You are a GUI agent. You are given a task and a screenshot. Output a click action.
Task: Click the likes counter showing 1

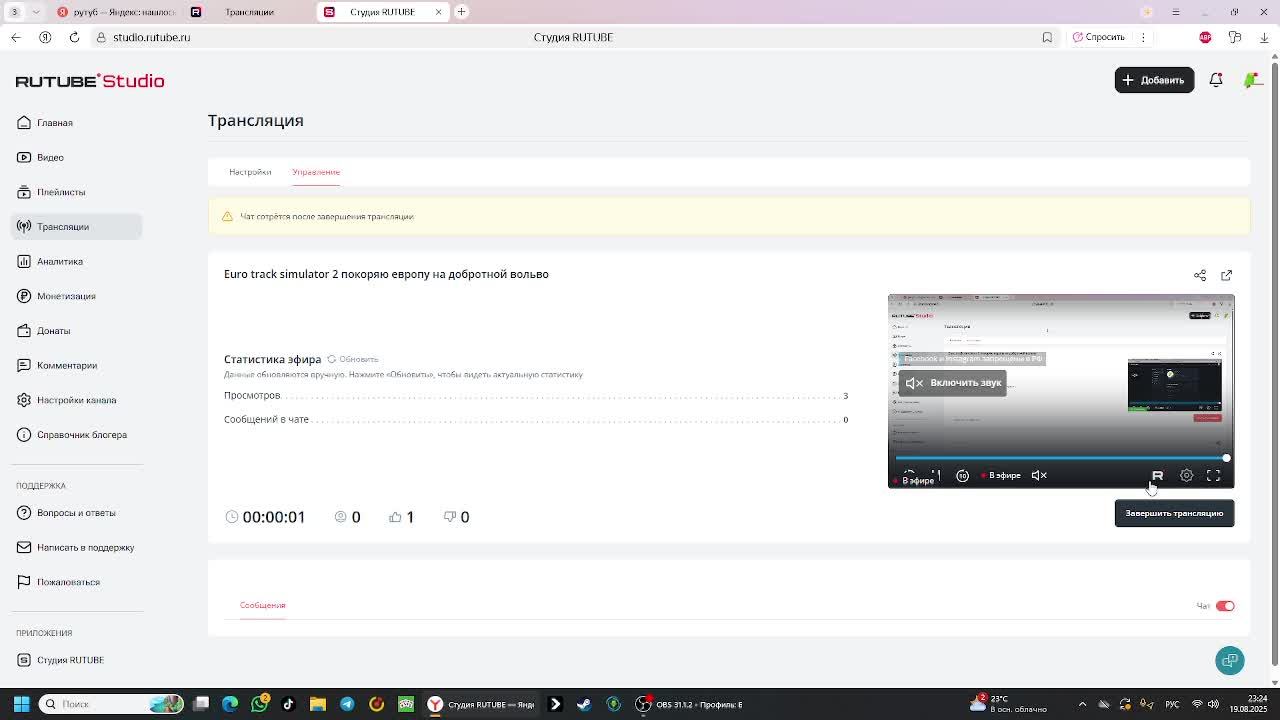coord(402,517)
